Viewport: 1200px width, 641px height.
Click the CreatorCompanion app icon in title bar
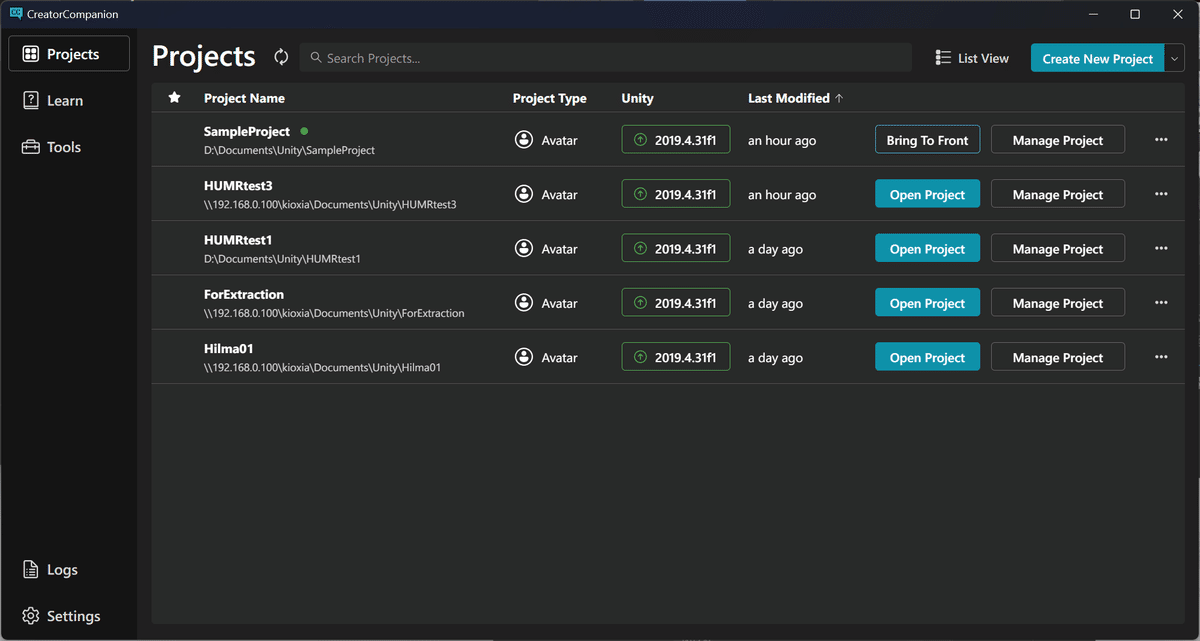16,14
